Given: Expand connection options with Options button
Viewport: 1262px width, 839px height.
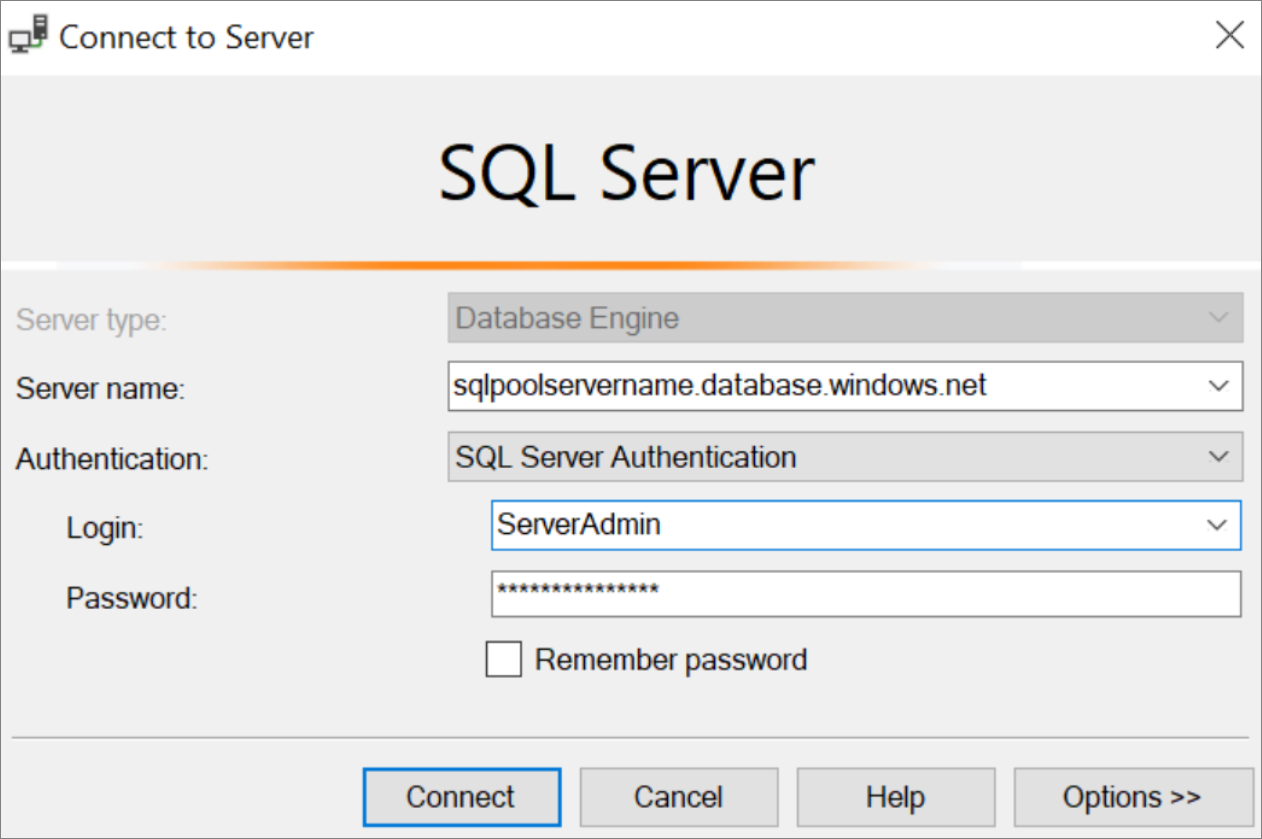Looking at the screenshot, I should pyautogui.click(x=1133, y=796).
